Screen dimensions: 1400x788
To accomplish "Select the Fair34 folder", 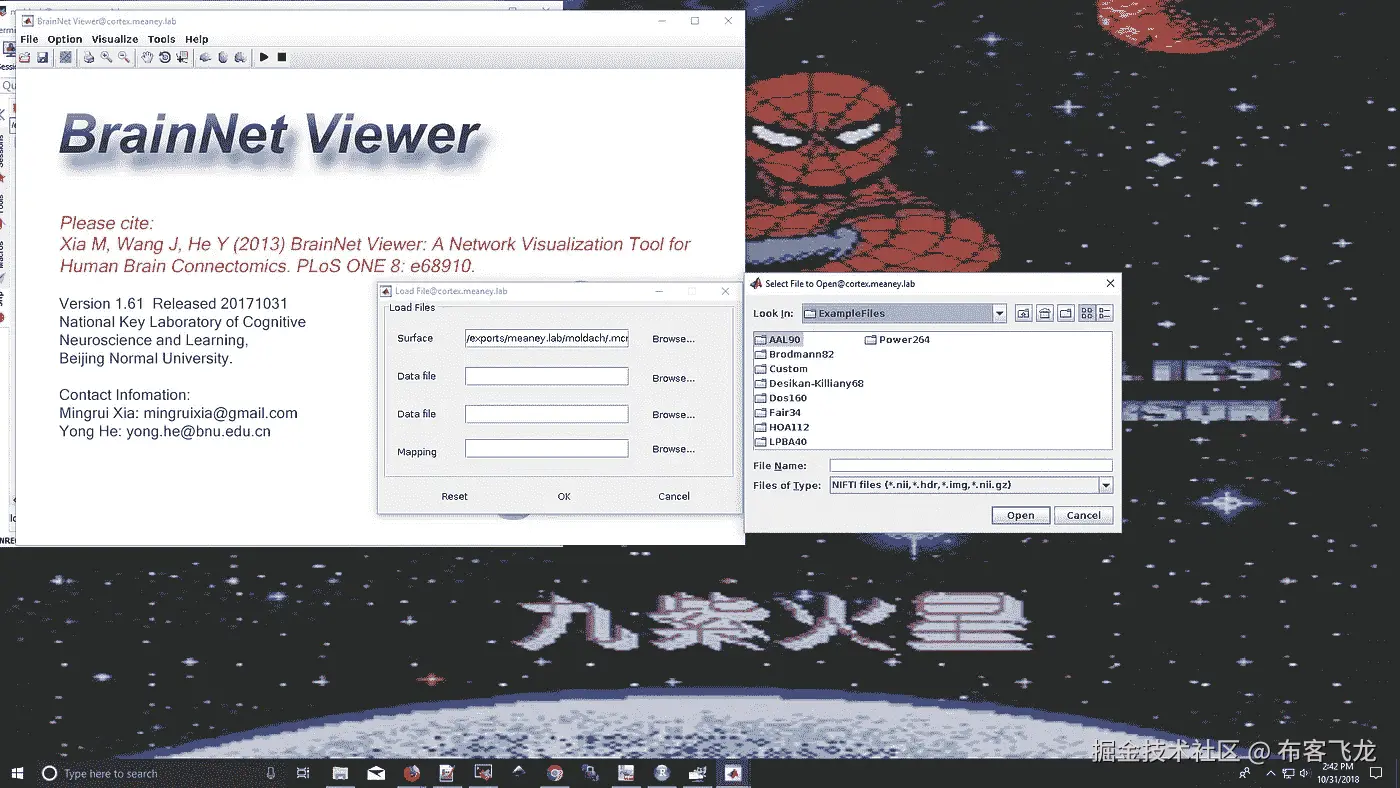I will 778,412.
